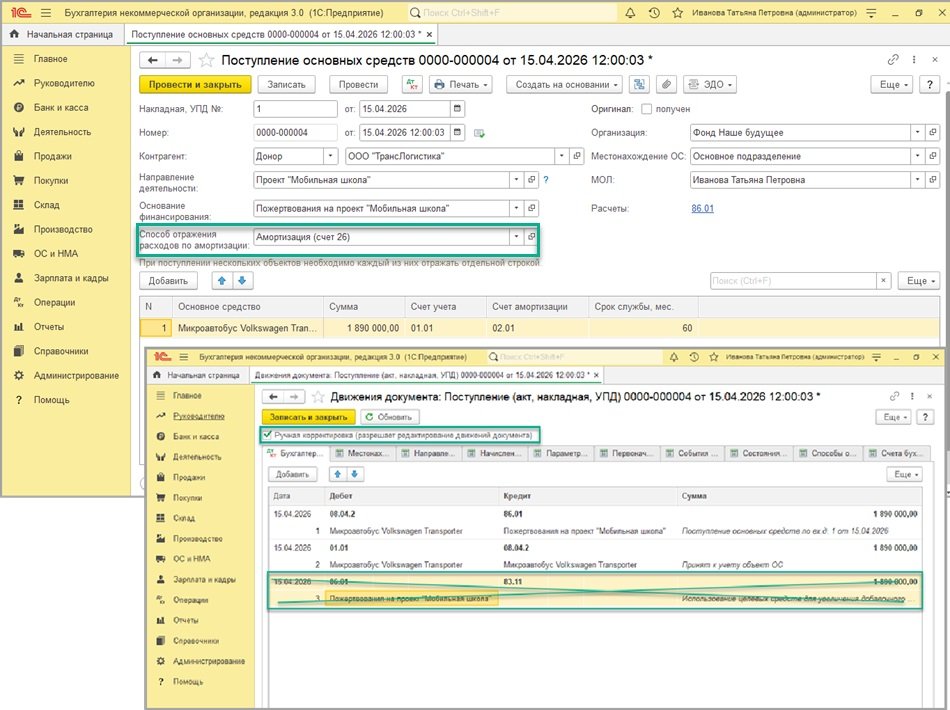Move posting row up in front Движения window
The width and height of the screenshot is (950, 710).
click(x=337, y=474)
